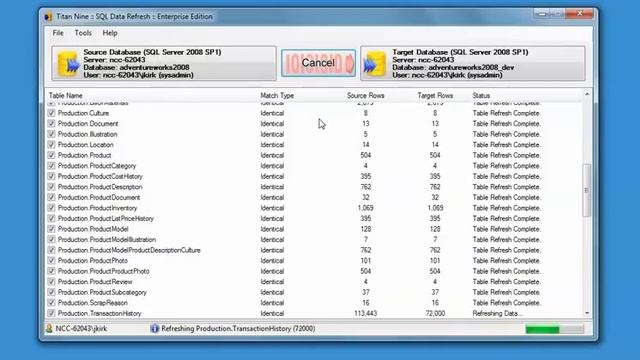Uncheck Production.ProductListPriceHistory table
The width and height of the screenshot is (640, 360).
(x=51, y=219)
